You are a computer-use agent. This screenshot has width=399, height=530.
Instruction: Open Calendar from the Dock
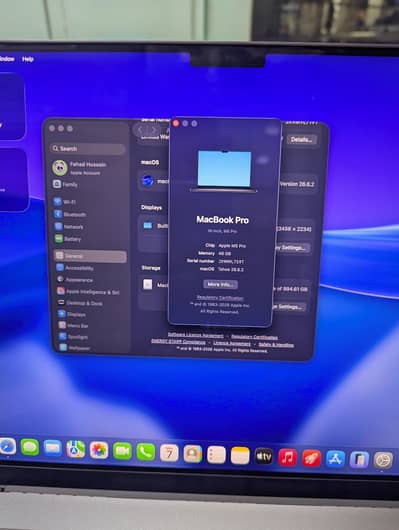(169, 453)
